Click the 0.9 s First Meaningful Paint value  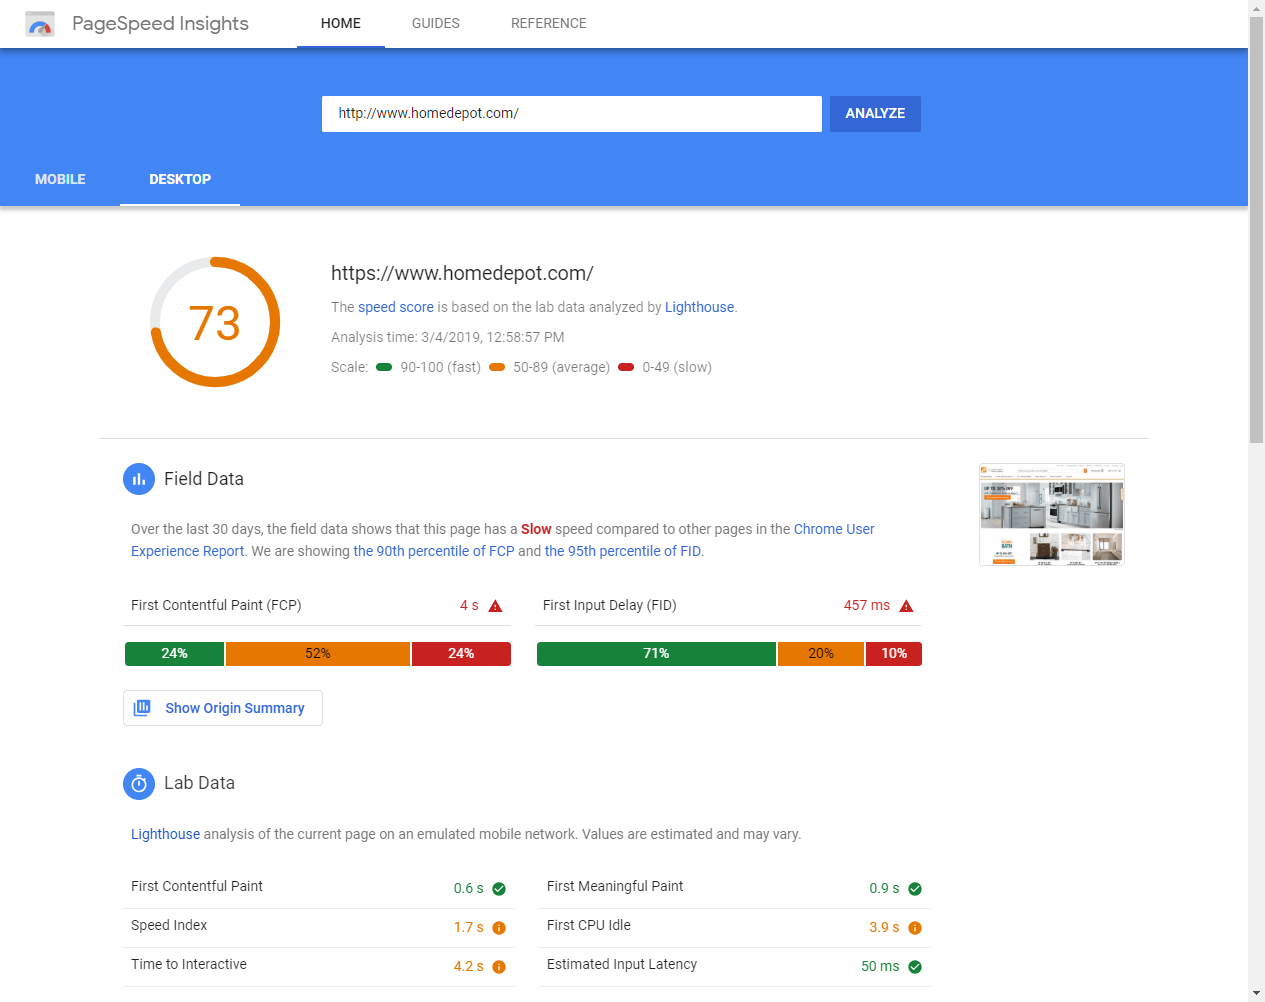(x=884, y=889)
